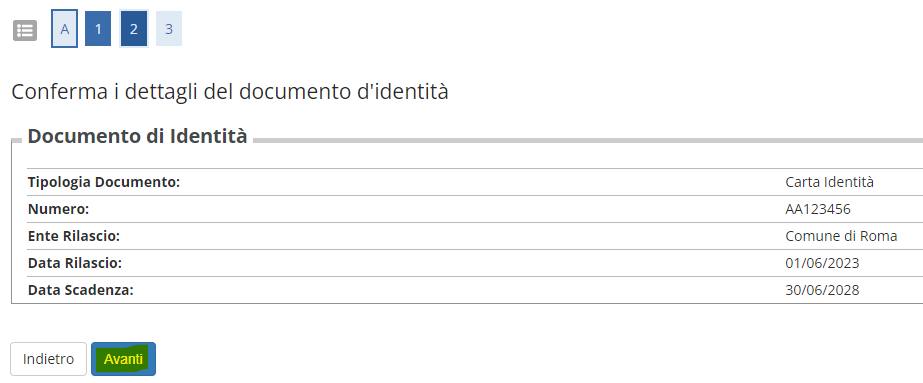Click the document number AA123456
Viewport: 923px width, 383px height.
point(818,209)
